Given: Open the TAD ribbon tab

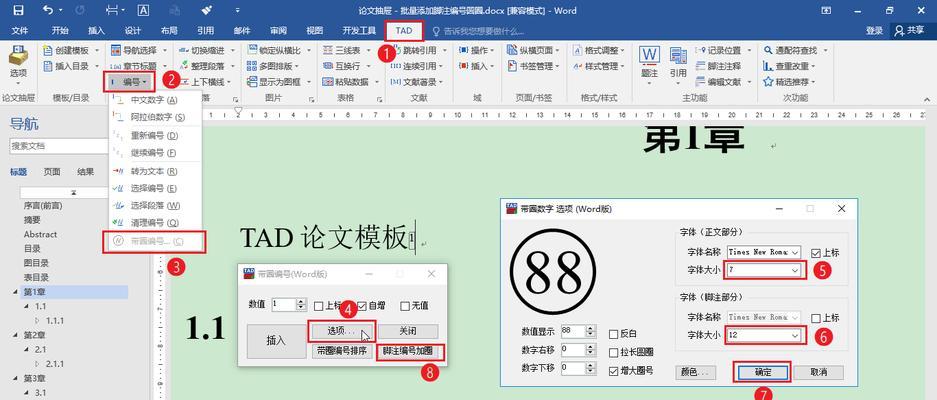Looking at the screenshot, I should tap(404, 30).
